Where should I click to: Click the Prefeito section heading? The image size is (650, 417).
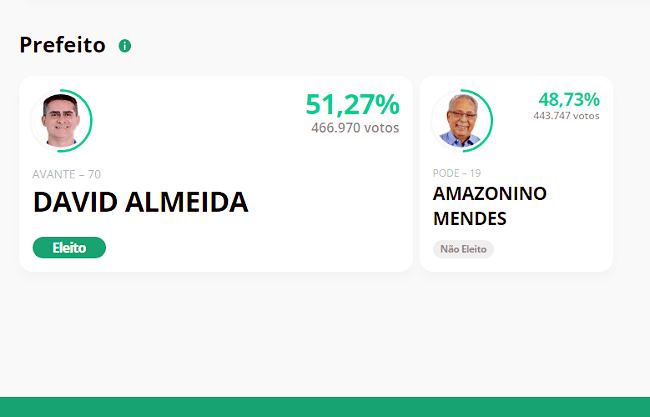(62, 45)
